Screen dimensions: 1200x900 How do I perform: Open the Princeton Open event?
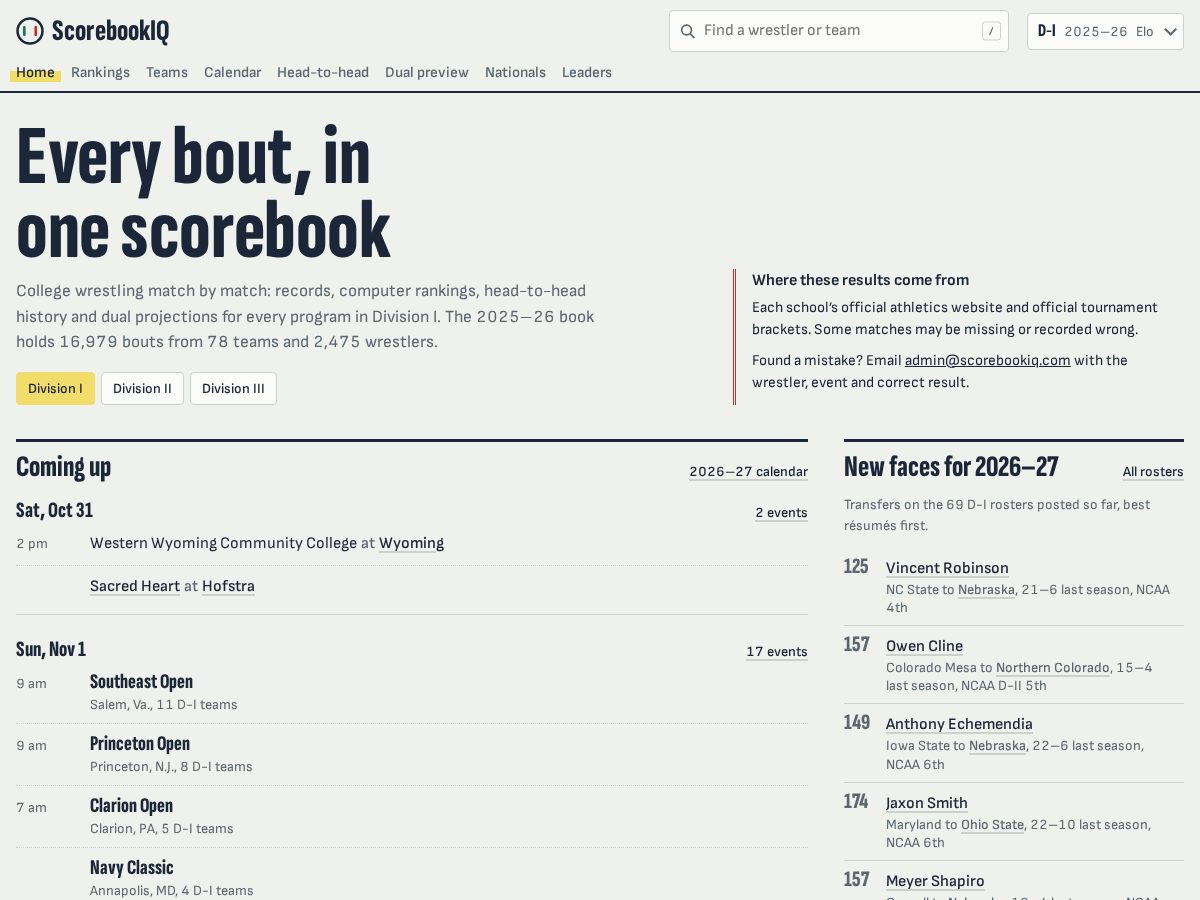[x=140, y=744]
